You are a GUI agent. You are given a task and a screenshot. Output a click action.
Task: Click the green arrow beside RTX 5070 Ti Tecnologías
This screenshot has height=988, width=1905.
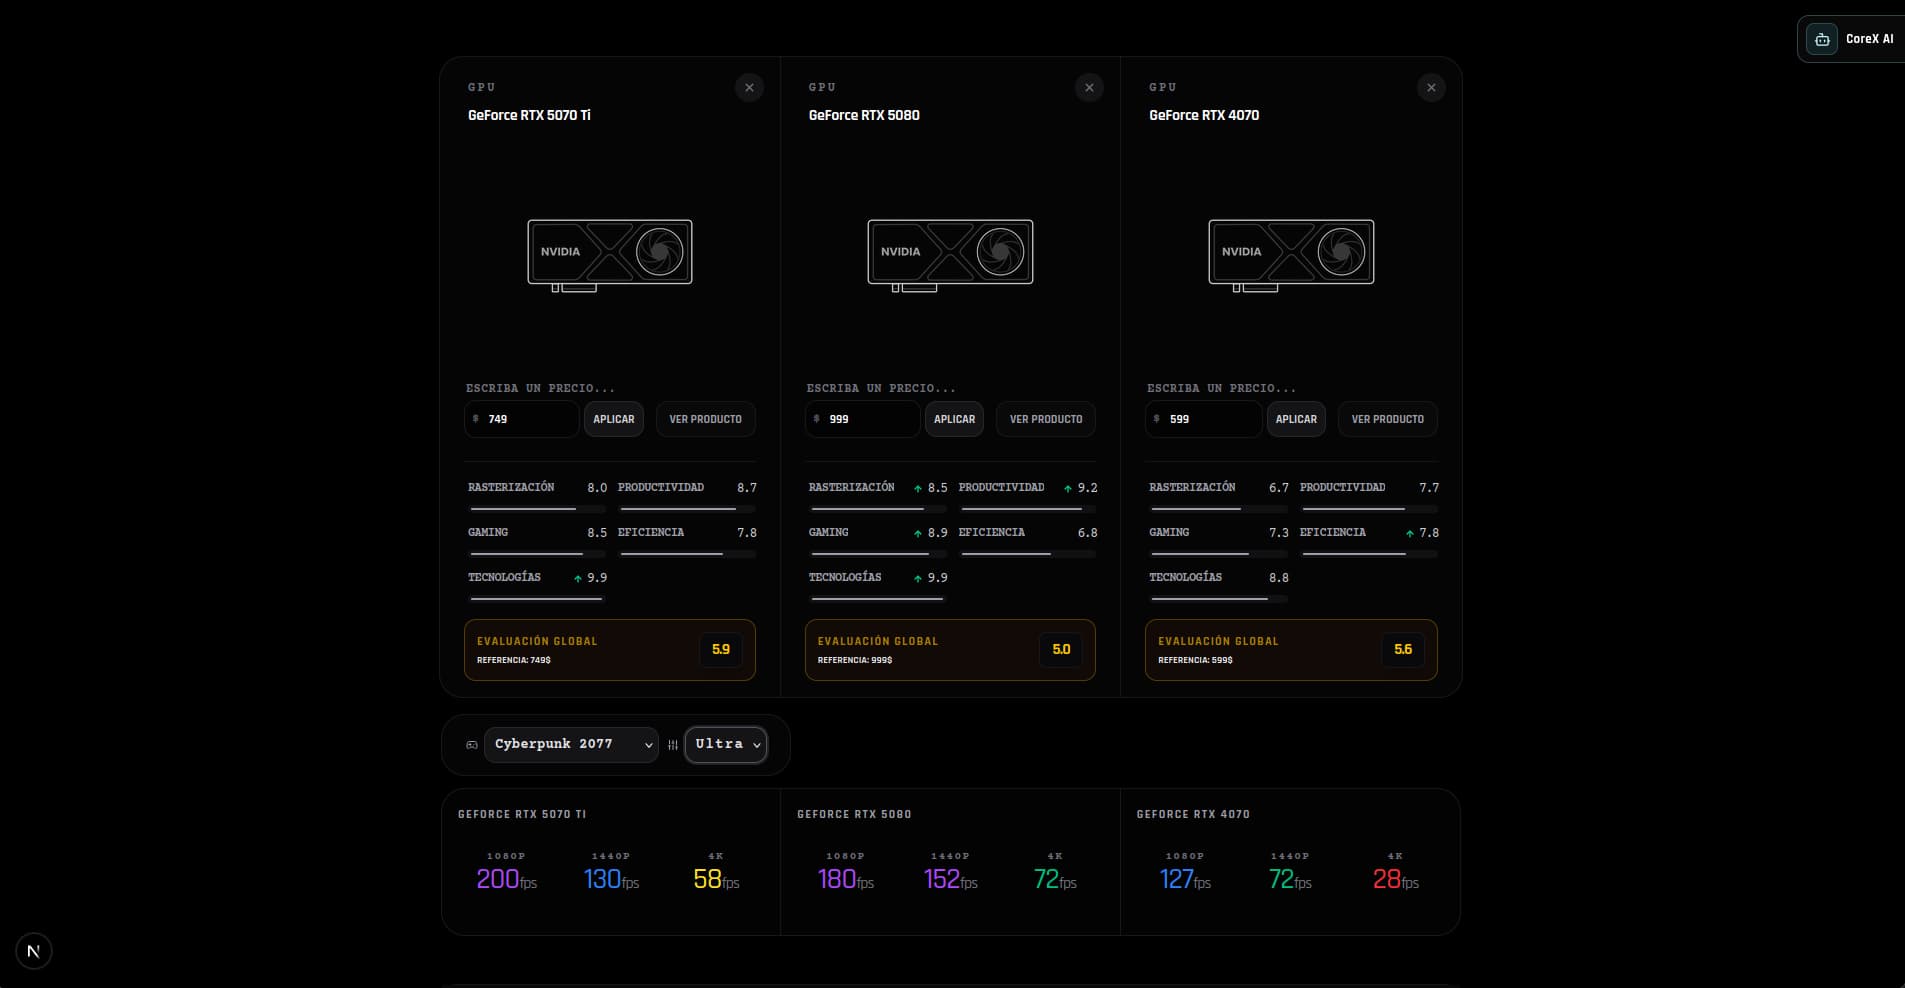(578, 578)
